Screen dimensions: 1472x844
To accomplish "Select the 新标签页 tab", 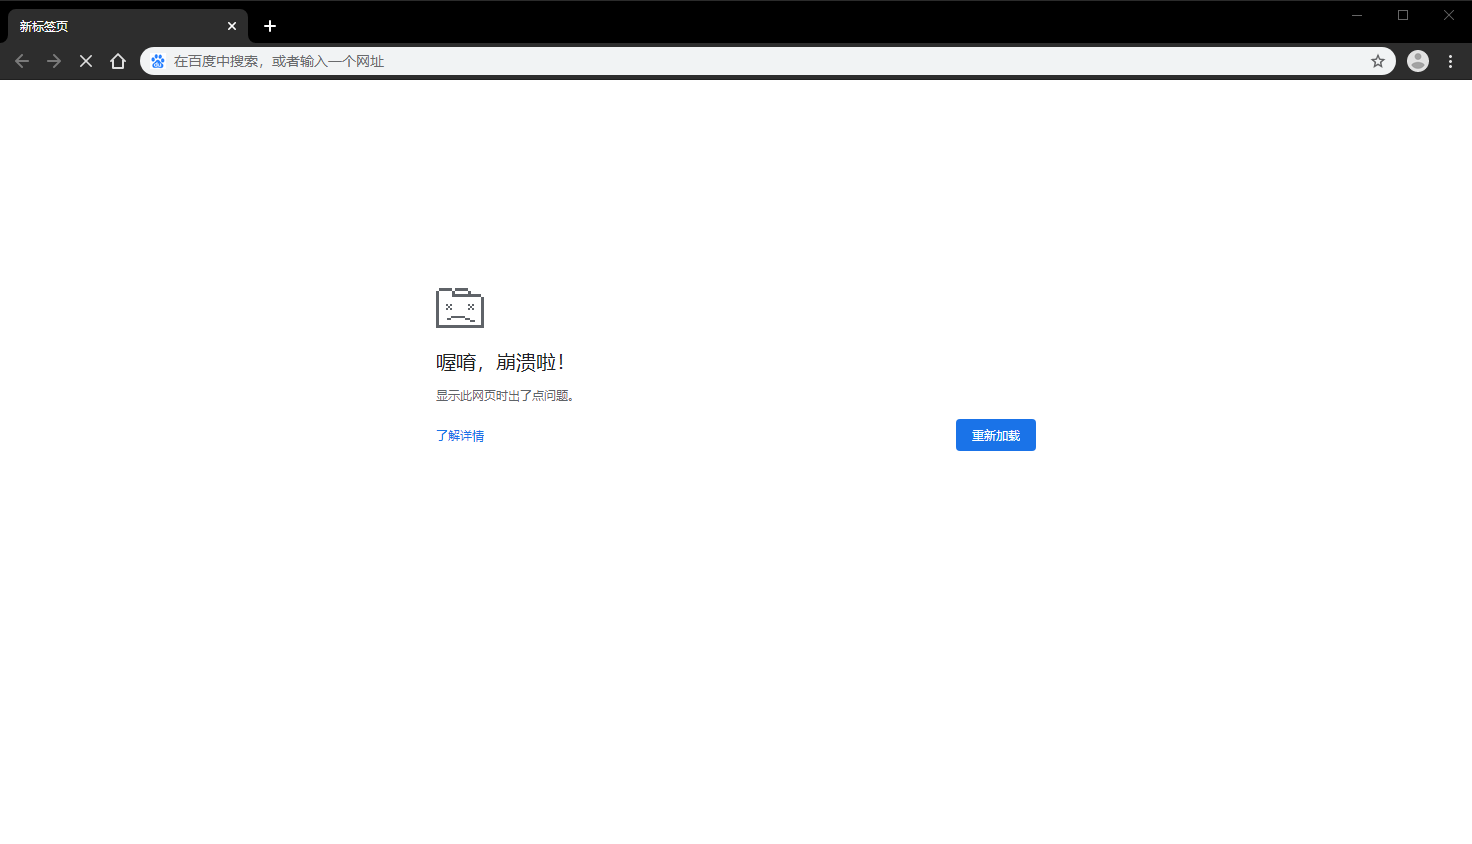I will (x=128, y=27).
